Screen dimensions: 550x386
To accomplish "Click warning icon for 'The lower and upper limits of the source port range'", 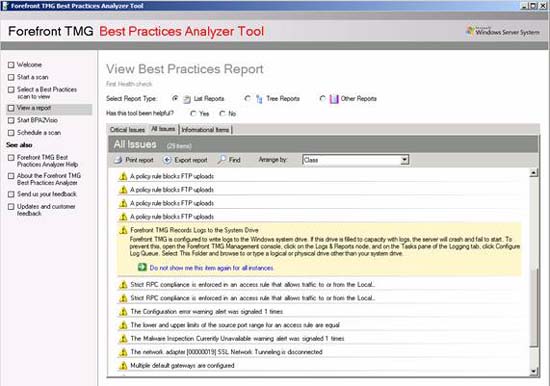I will pyautogui.click(x=123, y=325).
